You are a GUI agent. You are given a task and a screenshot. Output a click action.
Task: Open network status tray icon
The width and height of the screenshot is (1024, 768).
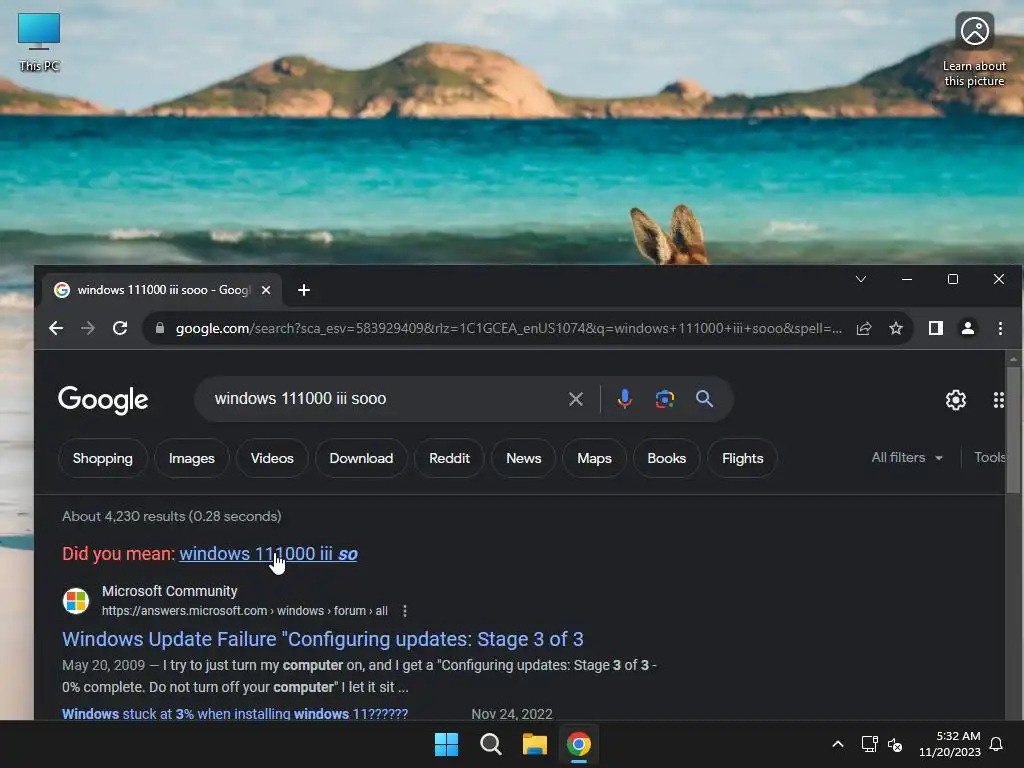[x=869, y=744]
